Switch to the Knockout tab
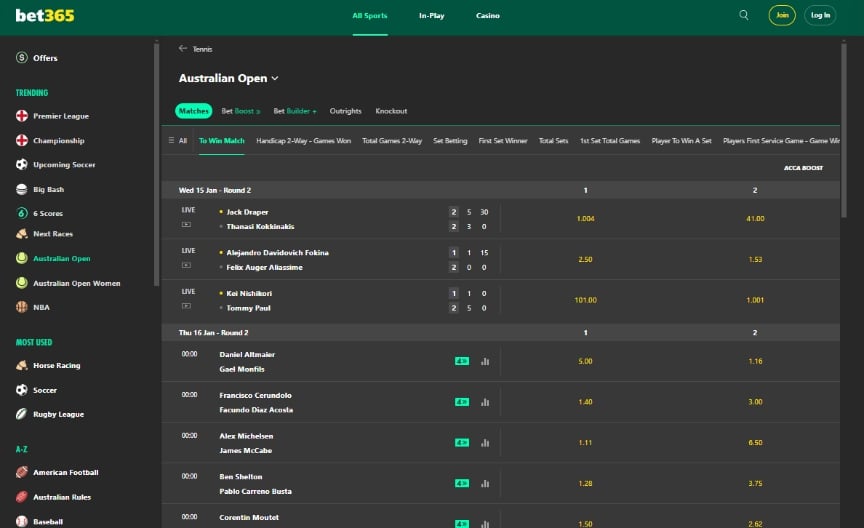Image resolution: width=864 pixels, height=528 pixels. (391, 111)
